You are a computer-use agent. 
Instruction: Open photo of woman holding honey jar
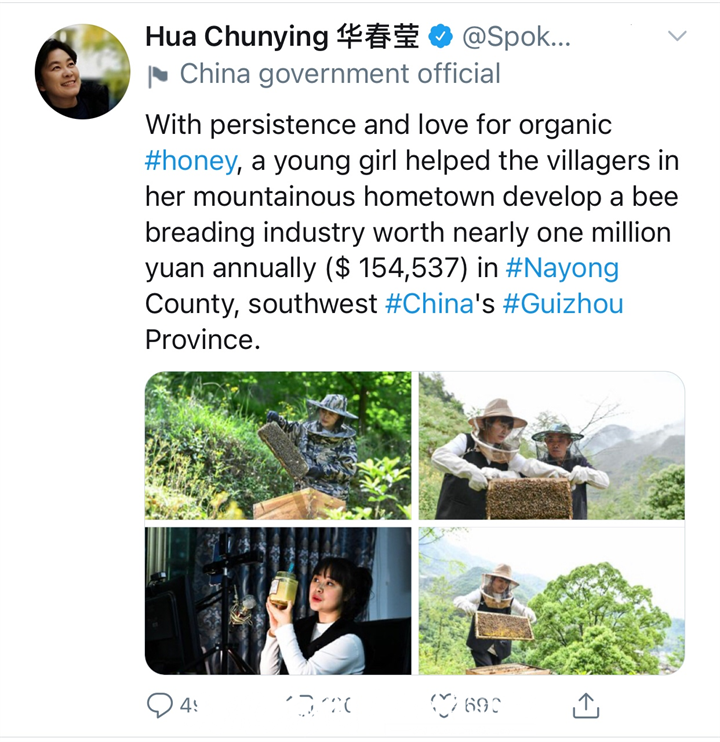tap(278, 601)
